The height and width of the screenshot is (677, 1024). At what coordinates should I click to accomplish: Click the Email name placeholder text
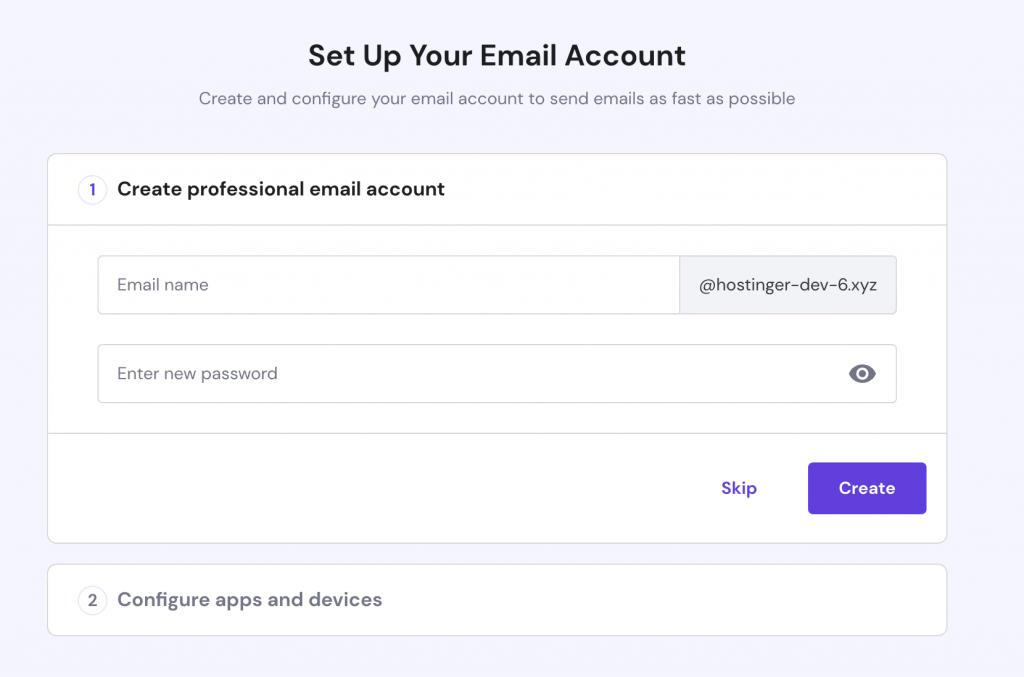[x=163, y=285]
